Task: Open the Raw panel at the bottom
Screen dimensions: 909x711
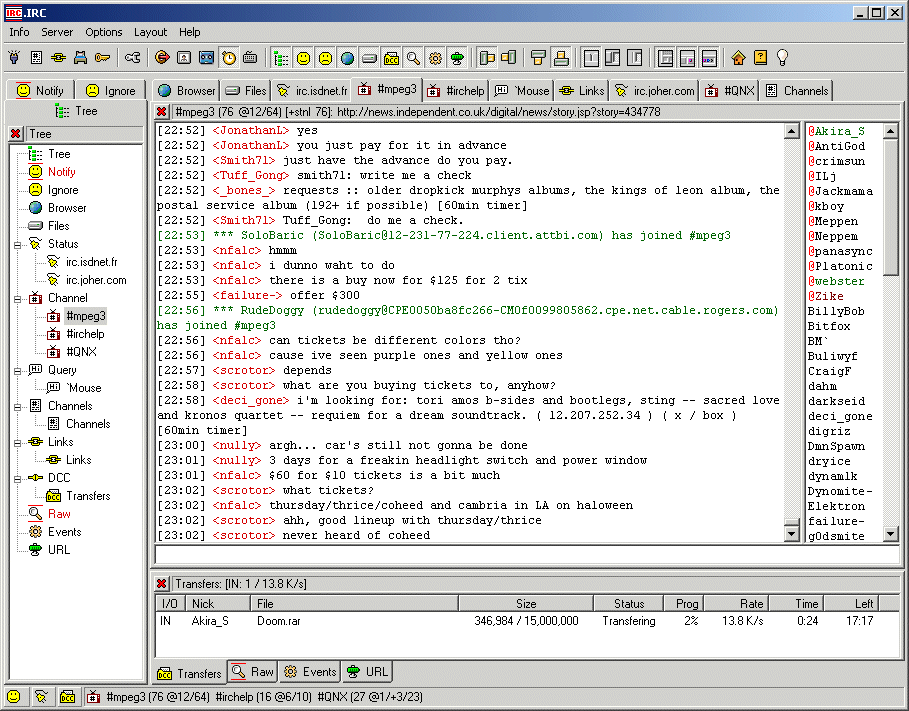Action: (x=251, y=671)
